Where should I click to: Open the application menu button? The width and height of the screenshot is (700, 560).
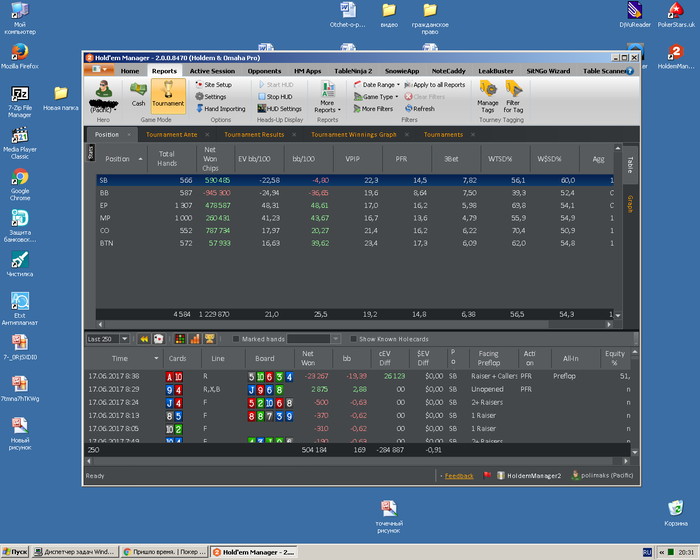coord(99,69)
